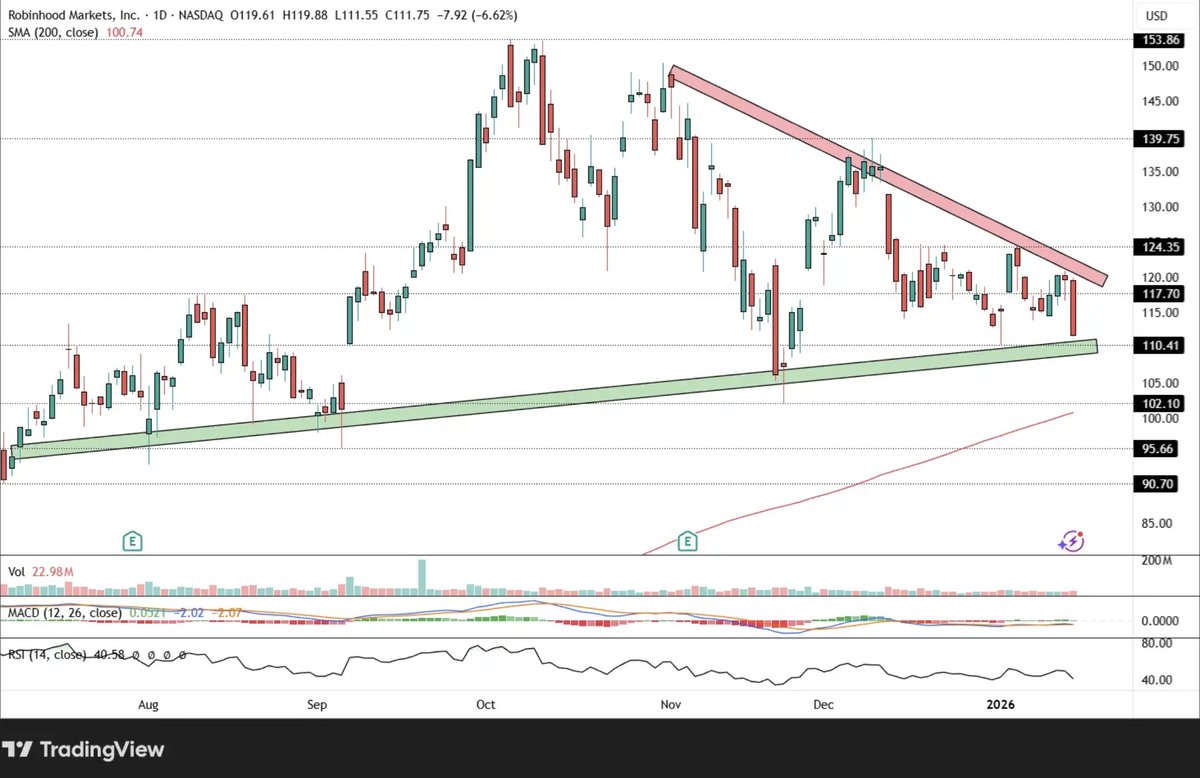The image size is (1200, 778).
Task: Click the 110.41 price level label
Action: 1161,345
